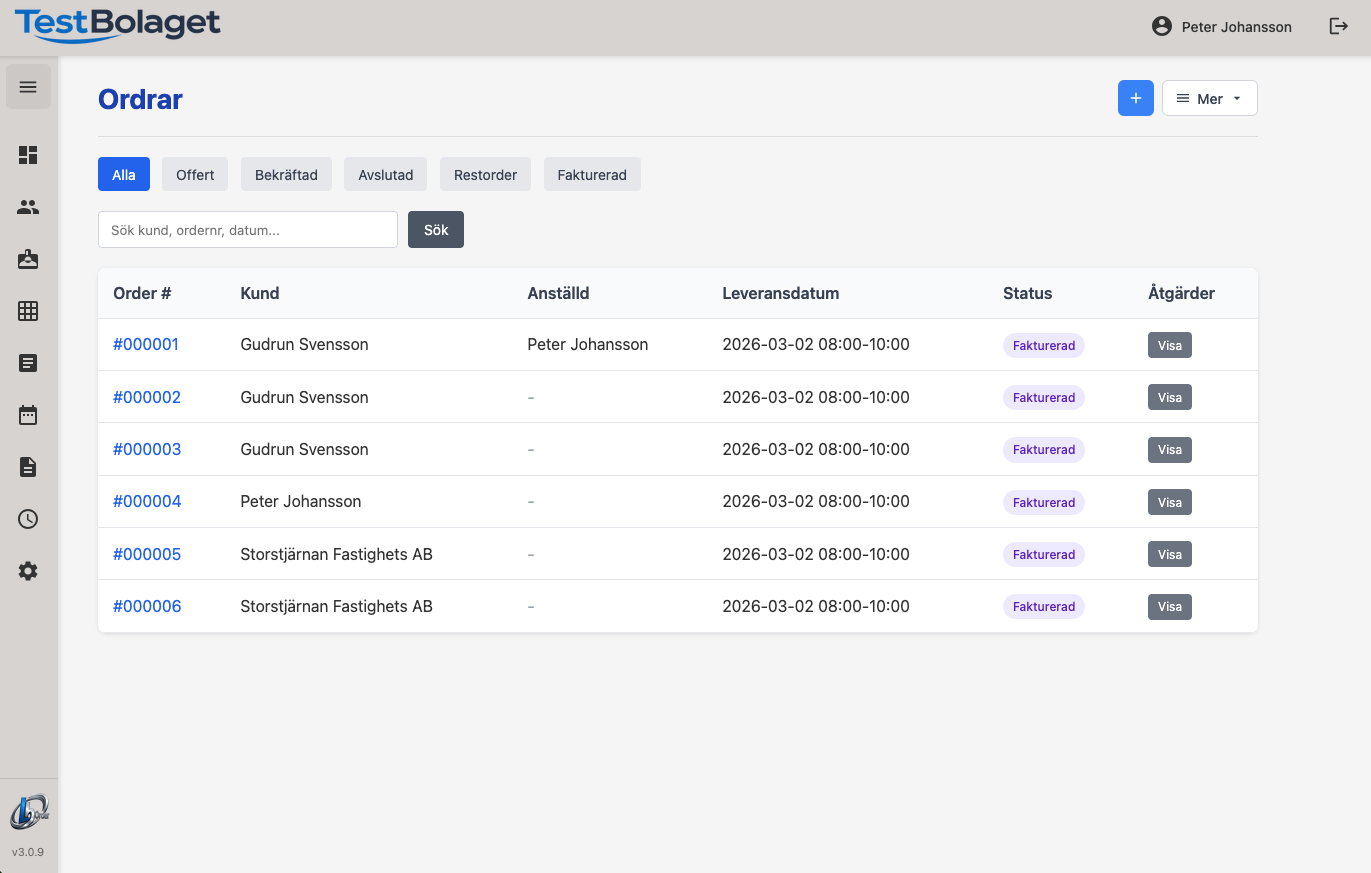Open the customers people icon

pyautogui.click(x=28, y=207)
